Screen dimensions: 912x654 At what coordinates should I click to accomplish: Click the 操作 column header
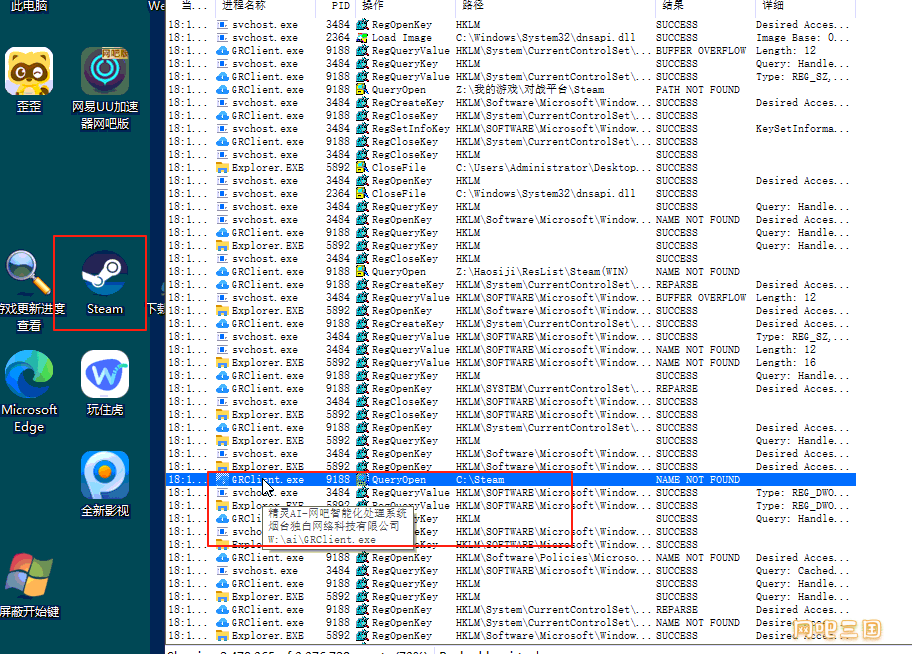[372, 6]
